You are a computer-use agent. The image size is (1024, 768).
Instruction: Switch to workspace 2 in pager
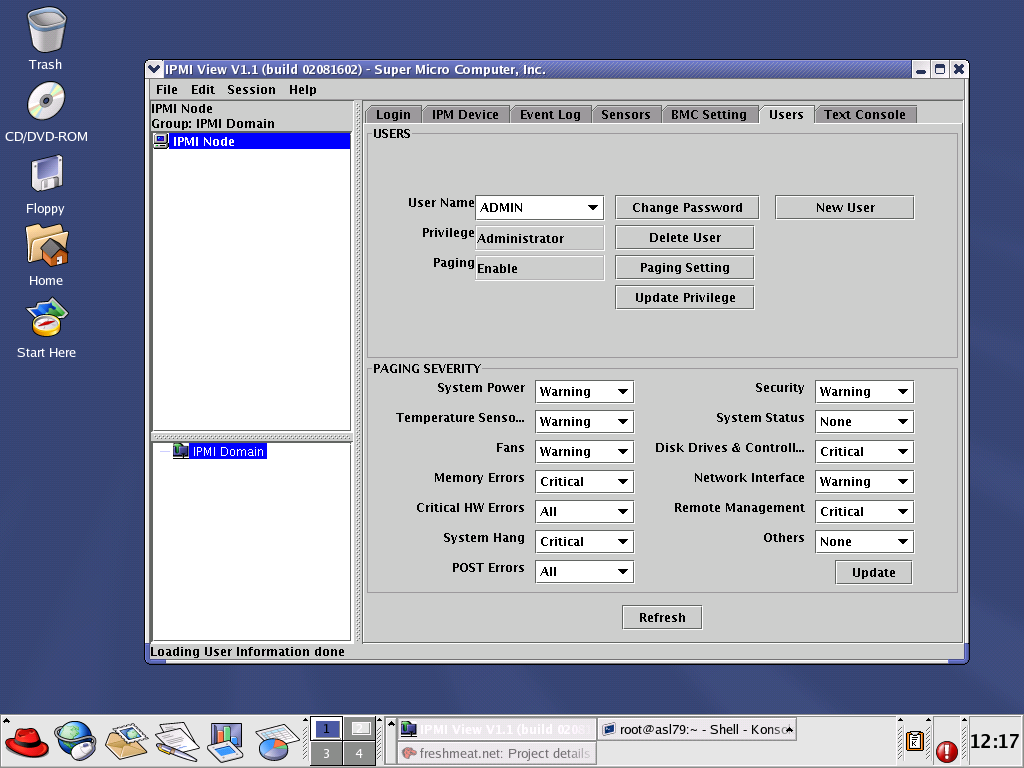point(359,729)
